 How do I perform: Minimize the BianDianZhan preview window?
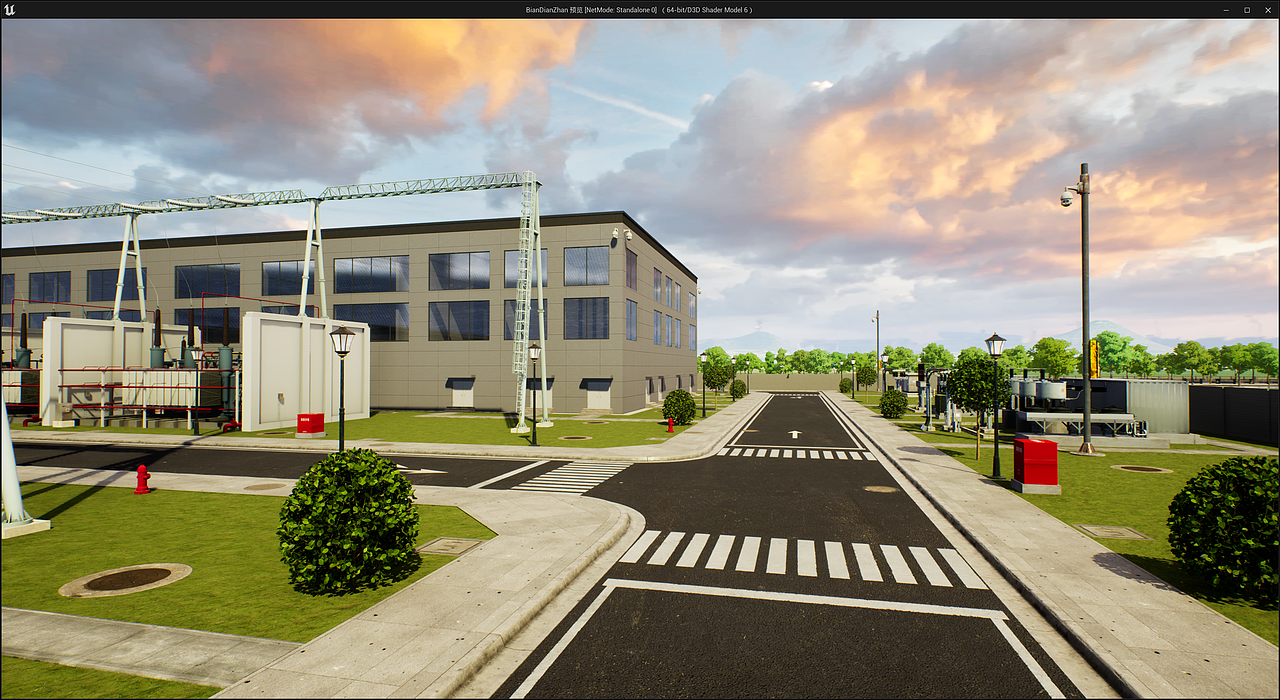1226,9
